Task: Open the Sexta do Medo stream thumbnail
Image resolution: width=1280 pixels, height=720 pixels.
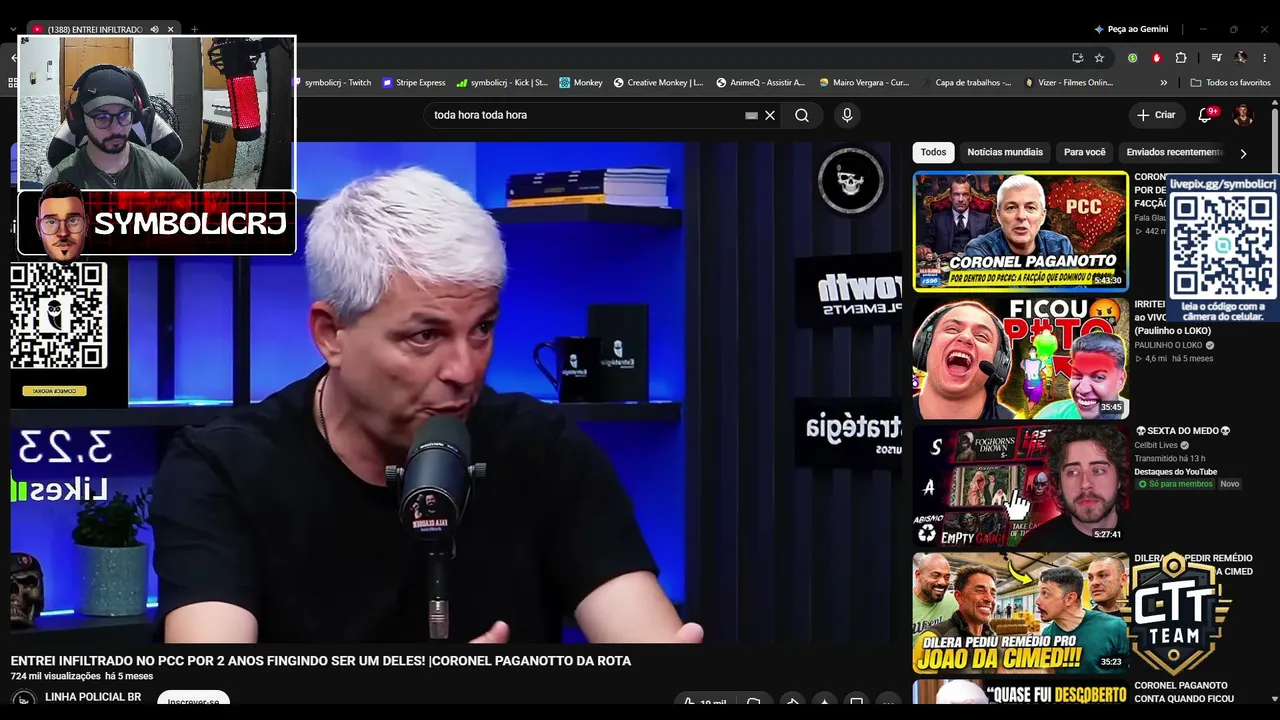Action: pos(1020,485)
